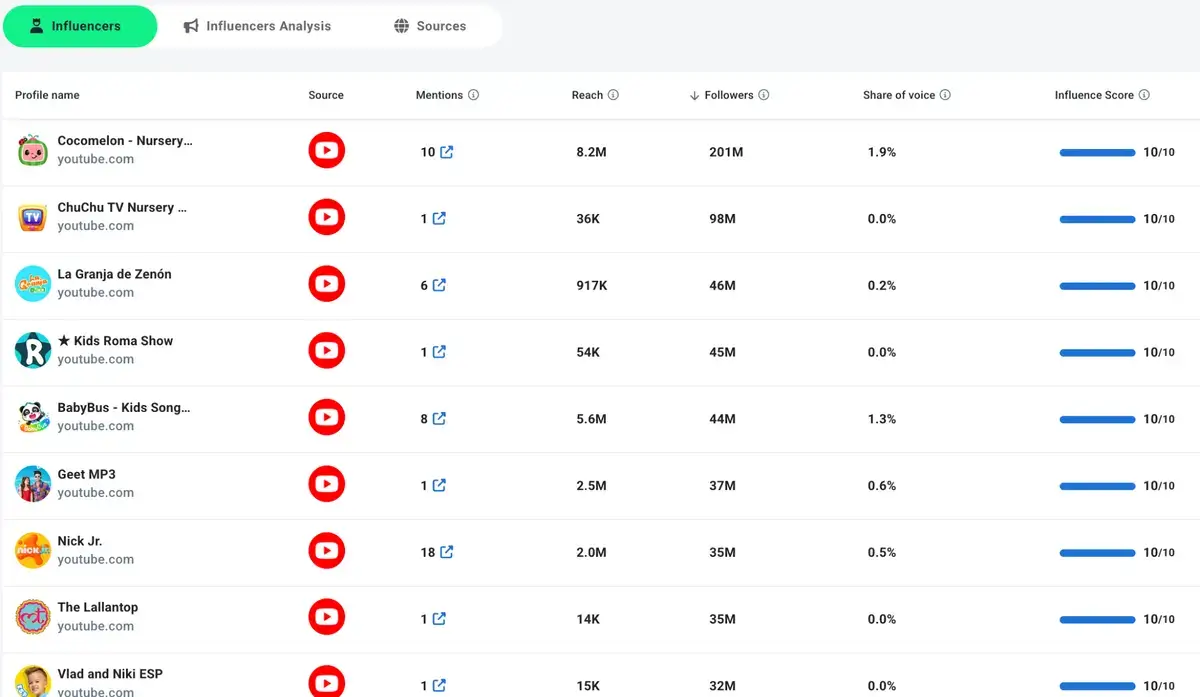1200x697 pixels.
Task: Open the Geet MP3 profile name
Action: [86, 474]
